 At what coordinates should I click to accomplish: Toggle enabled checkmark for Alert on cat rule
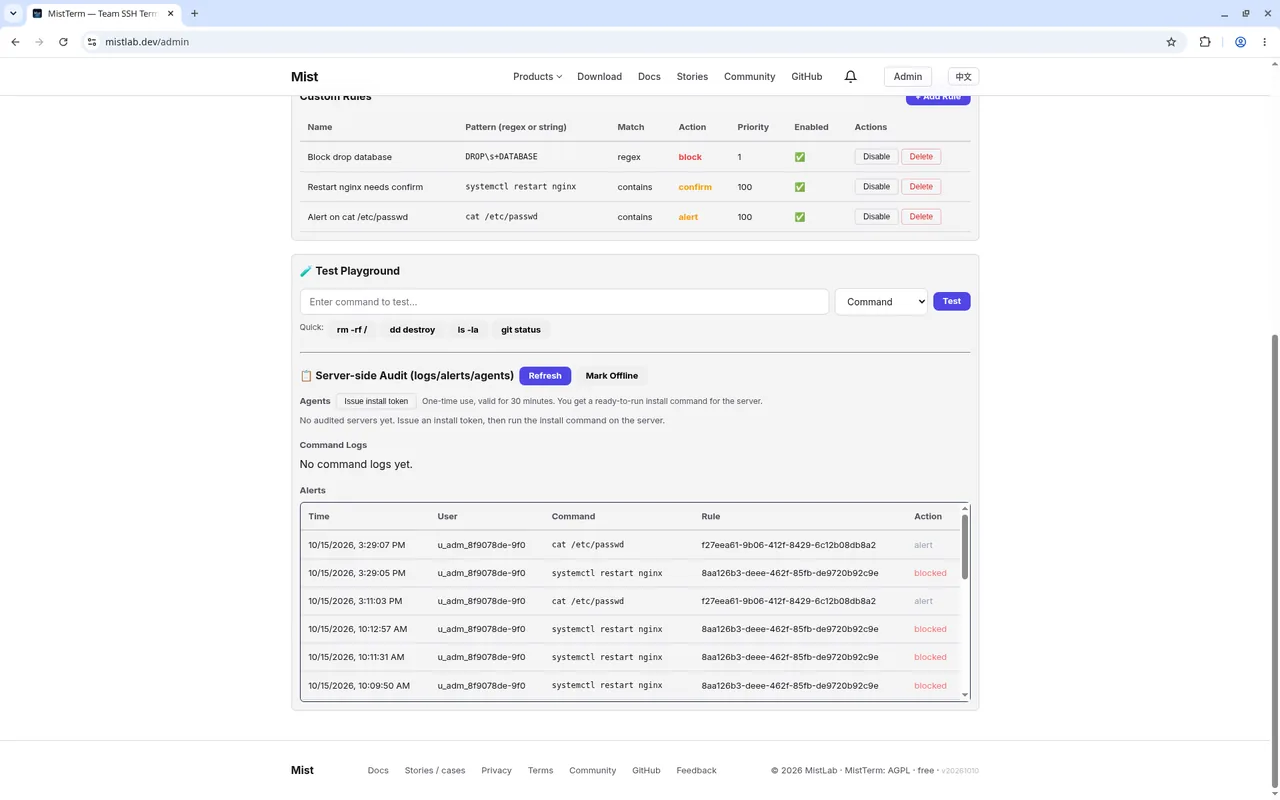[x=799, y=217]
